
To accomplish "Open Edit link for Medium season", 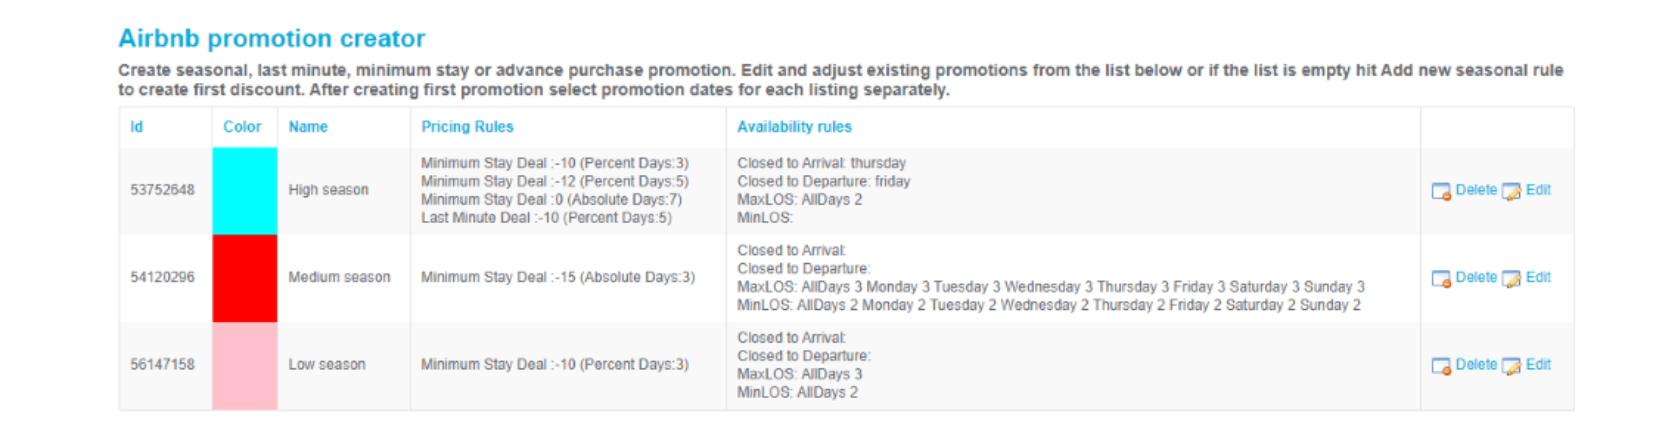I will 1538,277.
